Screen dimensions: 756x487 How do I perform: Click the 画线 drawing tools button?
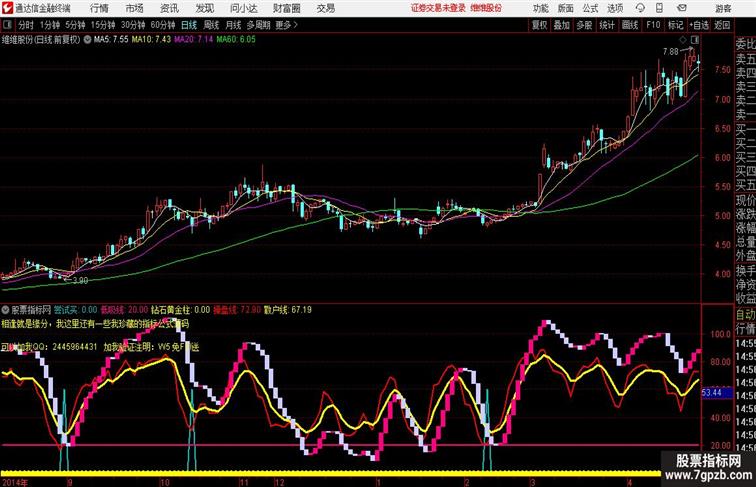click(x=630, y=25)
